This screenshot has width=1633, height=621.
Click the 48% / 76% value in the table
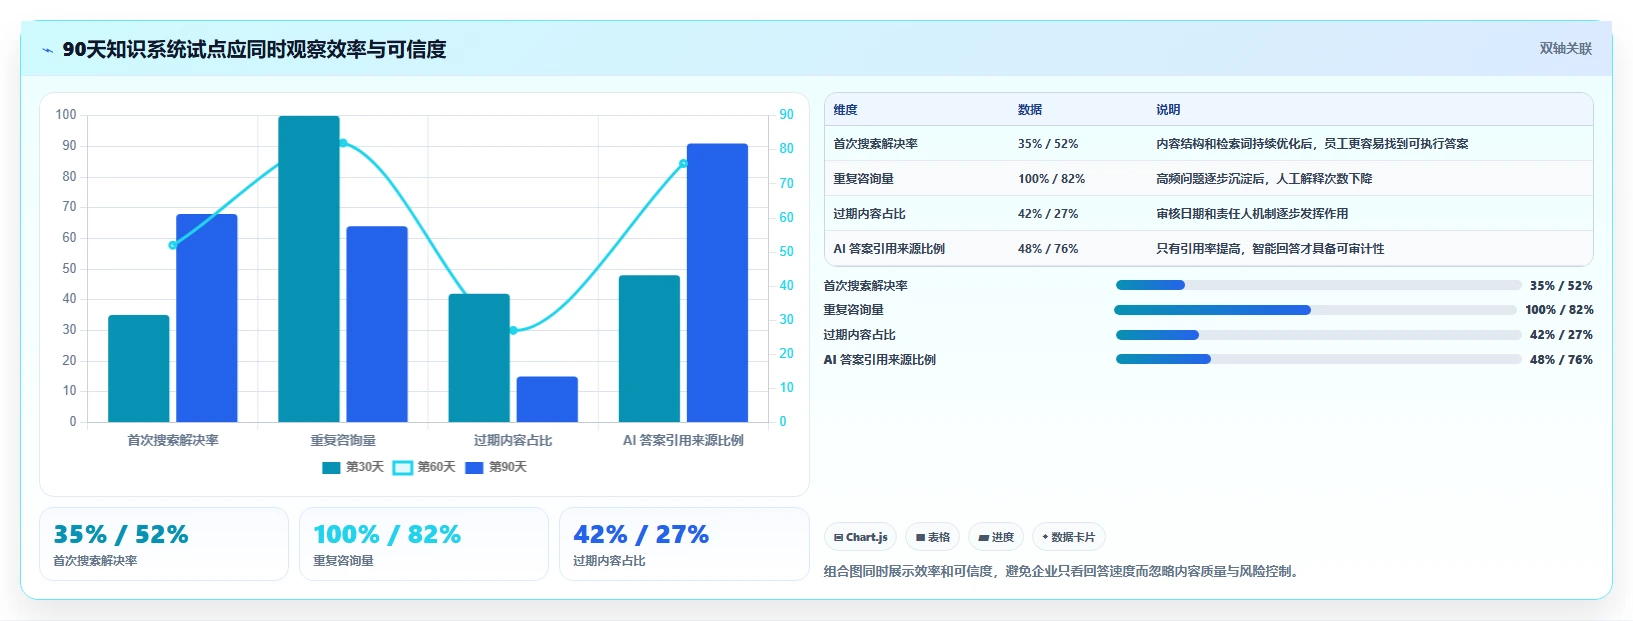pyautogui.click(x=1048, y=249)
